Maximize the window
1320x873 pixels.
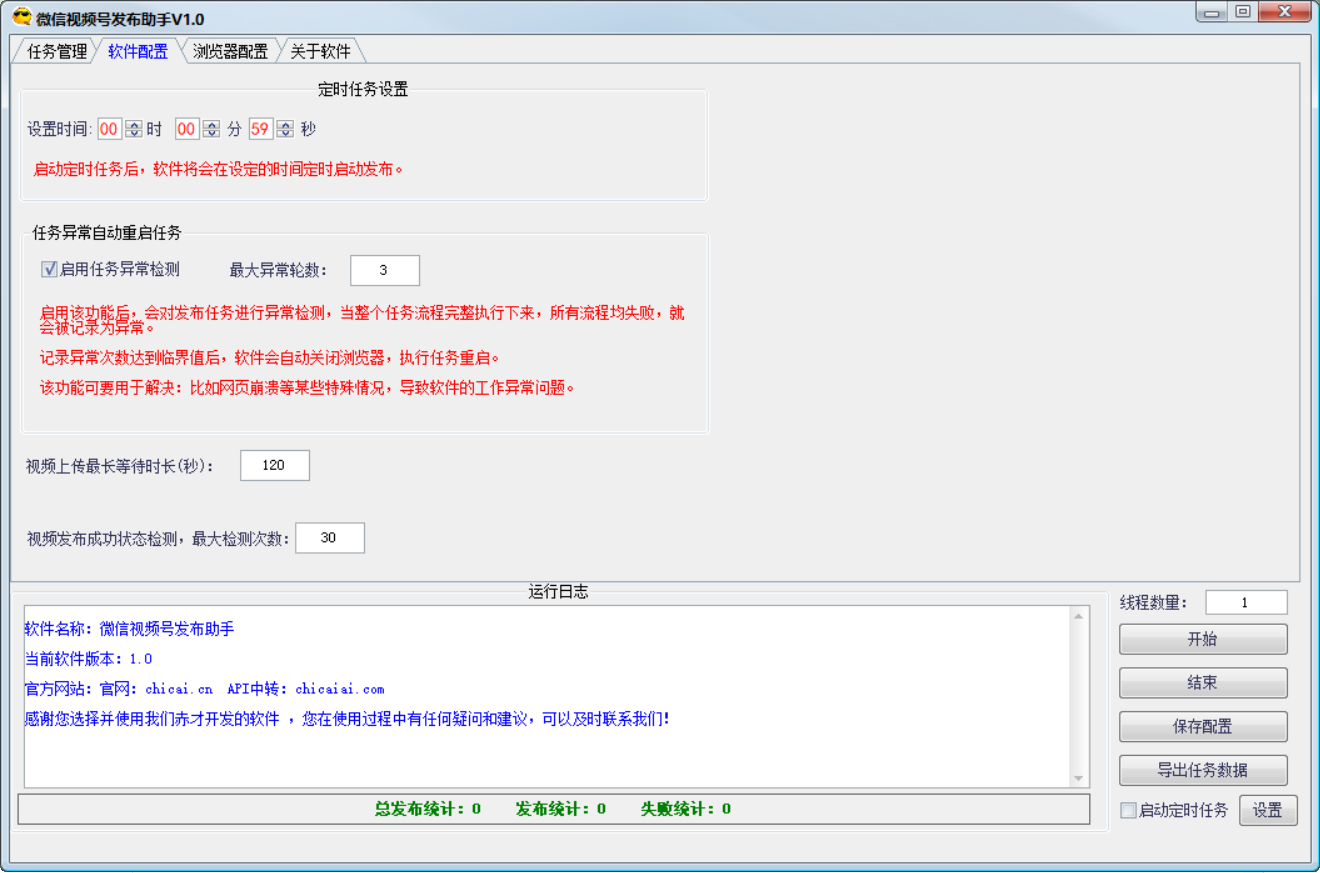coord(1242,13)
